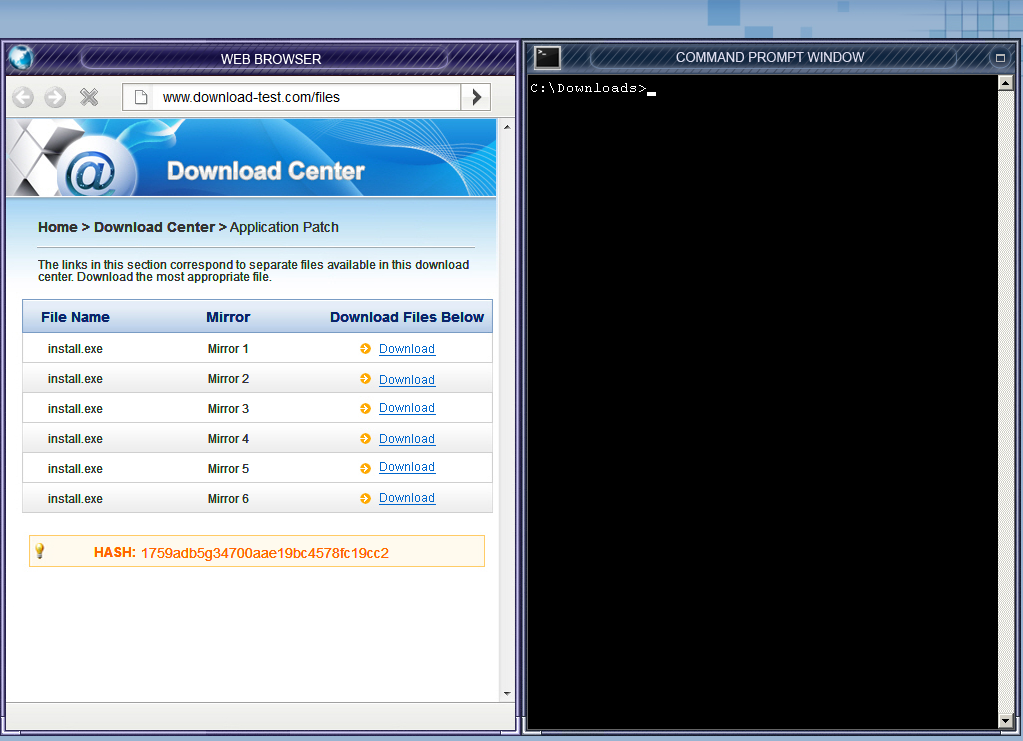
Task: Click browser scrollbar down arrow
Action: tap(506, 693)
